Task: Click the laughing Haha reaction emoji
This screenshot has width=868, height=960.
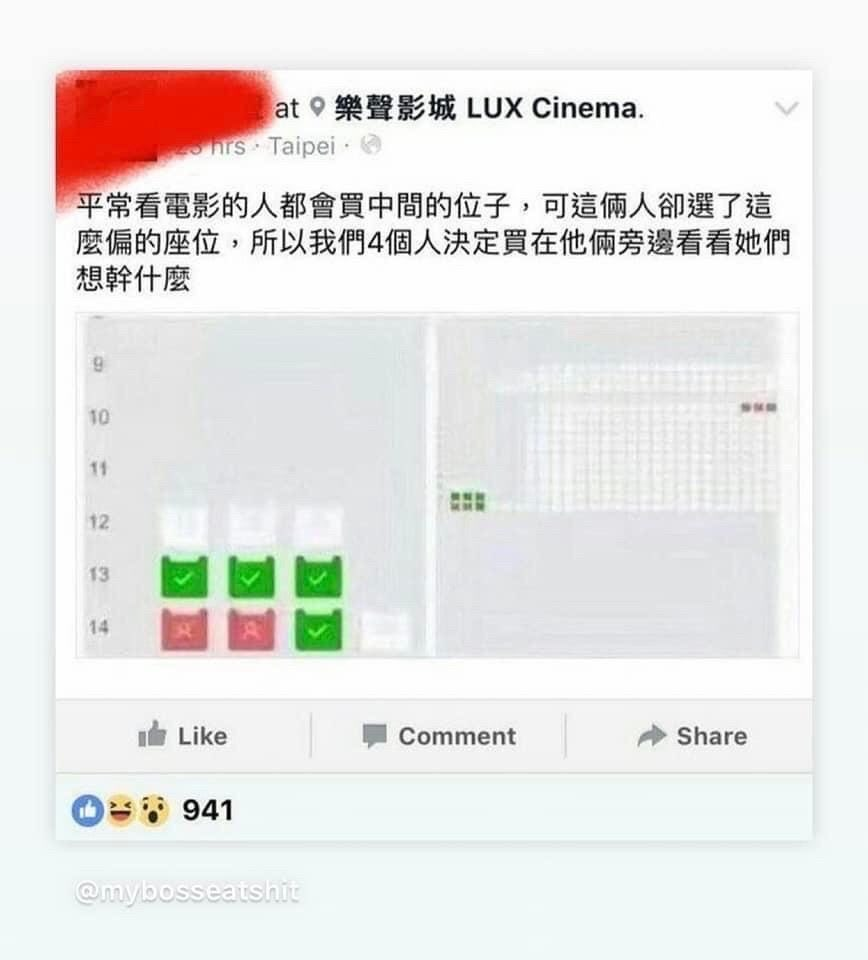Action: (x=121, y=811)
